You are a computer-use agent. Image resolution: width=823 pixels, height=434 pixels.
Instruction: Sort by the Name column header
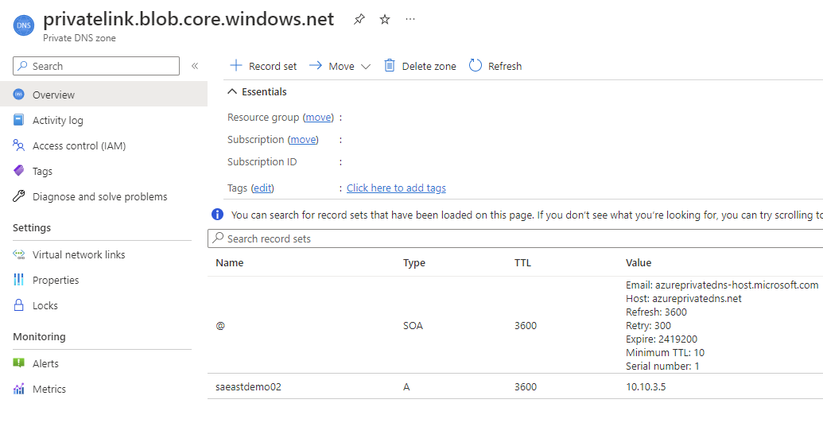click(x=229, y=262)
